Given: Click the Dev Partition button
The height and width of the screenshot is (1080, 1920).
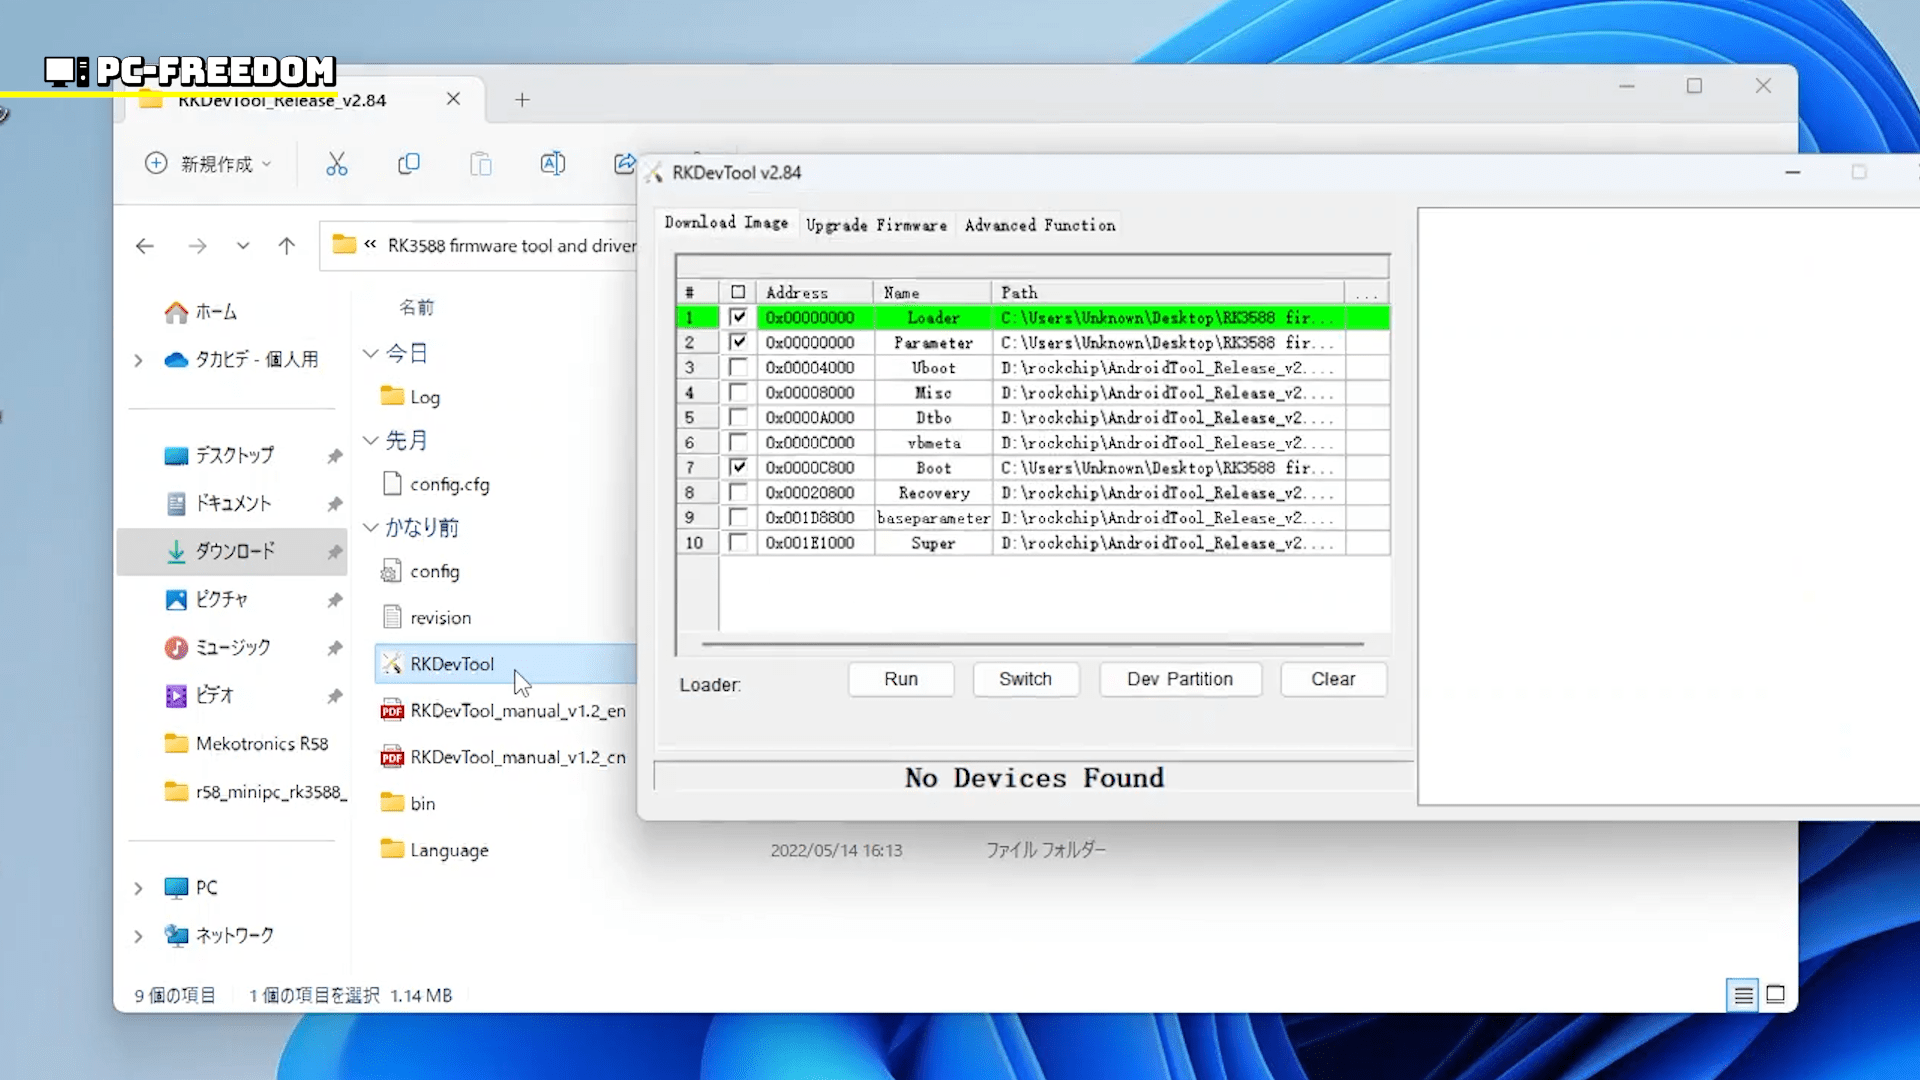Looking at the screenshot, I should click(x=1180, y=679).
